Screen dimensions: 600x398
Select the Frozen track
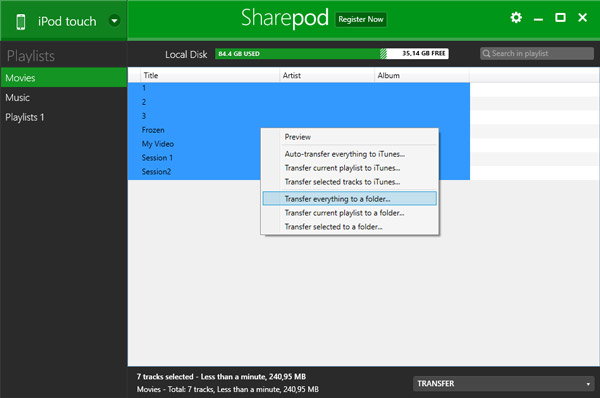click(194, 130)
